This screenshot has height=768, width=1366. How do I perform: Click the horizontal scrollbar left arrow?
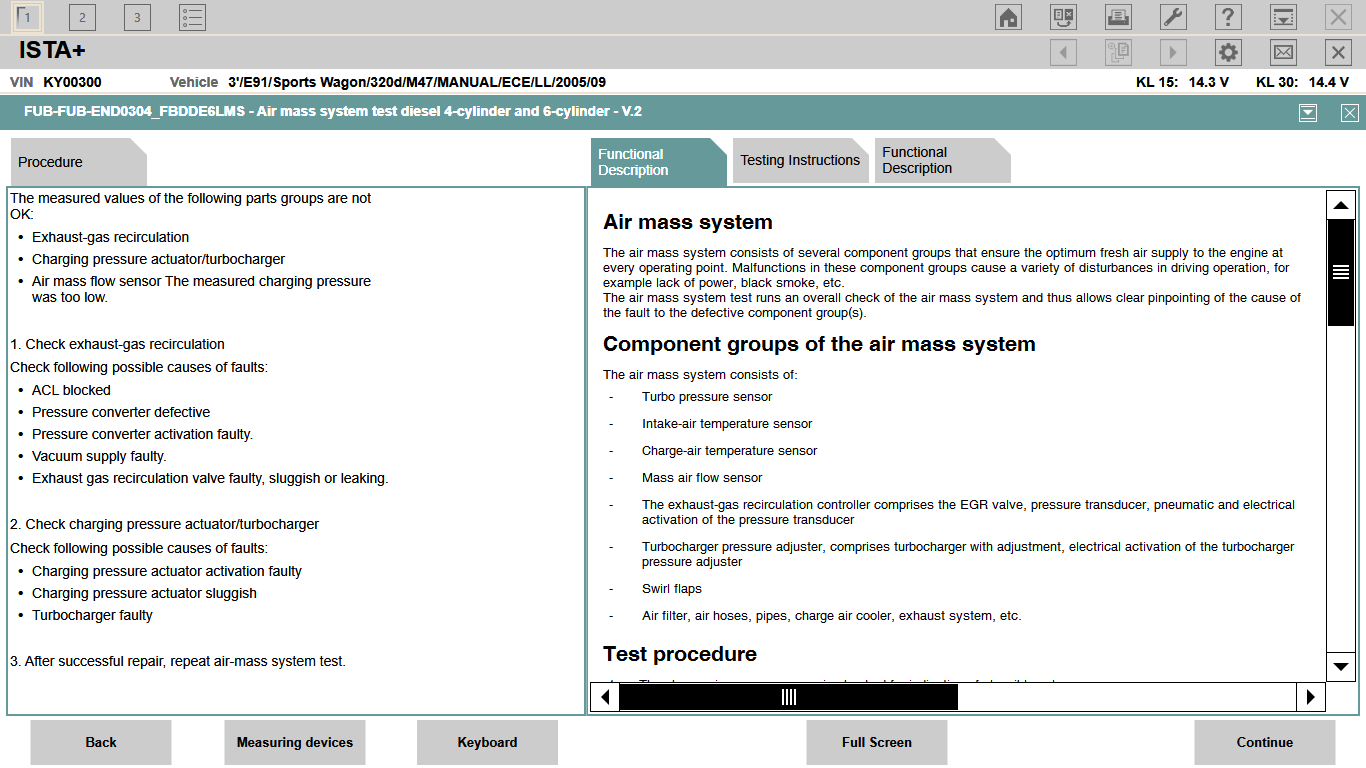coord(605,697)
